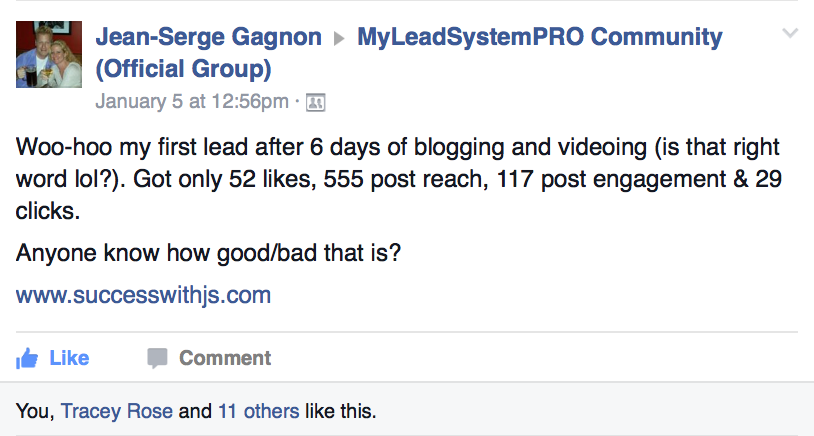Open Tracey Rose's profile
This screenshot has height=436, width=814.
(x=117, y=411)
